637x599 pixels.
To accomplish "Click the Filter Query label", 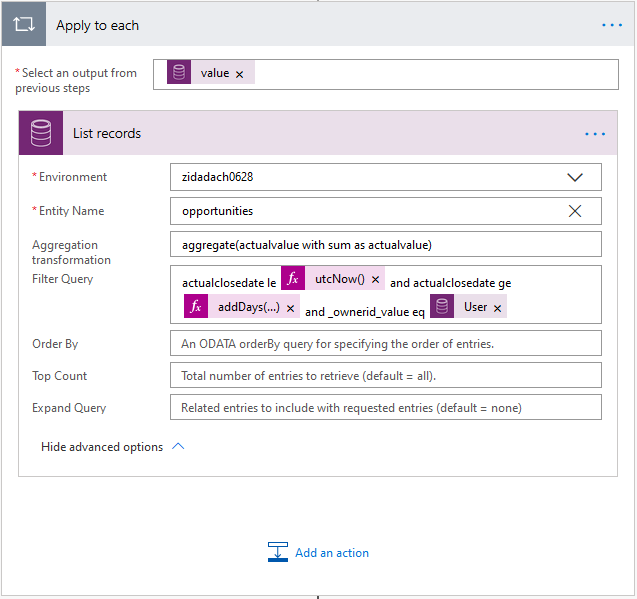I will pyautogui.click(x=63, y=279).
